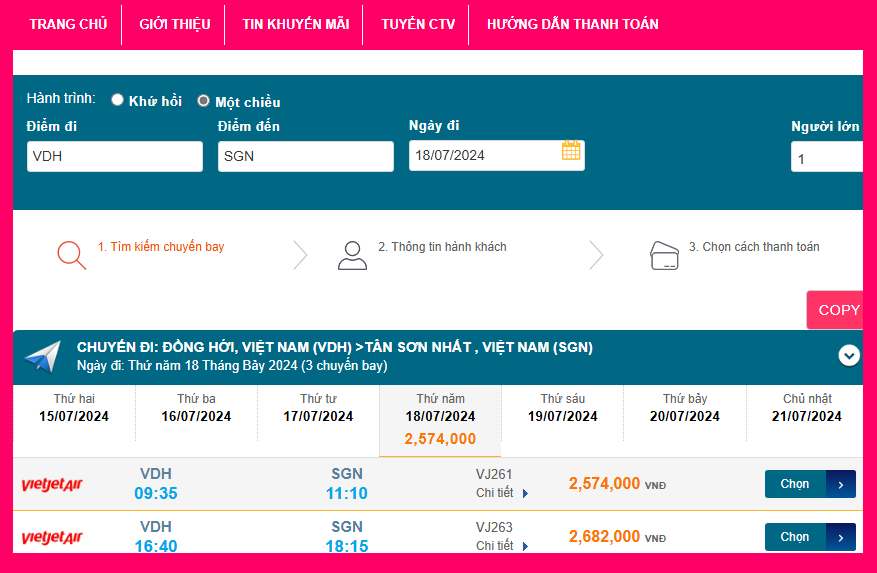The height and width of the screenshot is (573, 877).
Task: Click the payment wallet step icon
Action: coord(665,255)
